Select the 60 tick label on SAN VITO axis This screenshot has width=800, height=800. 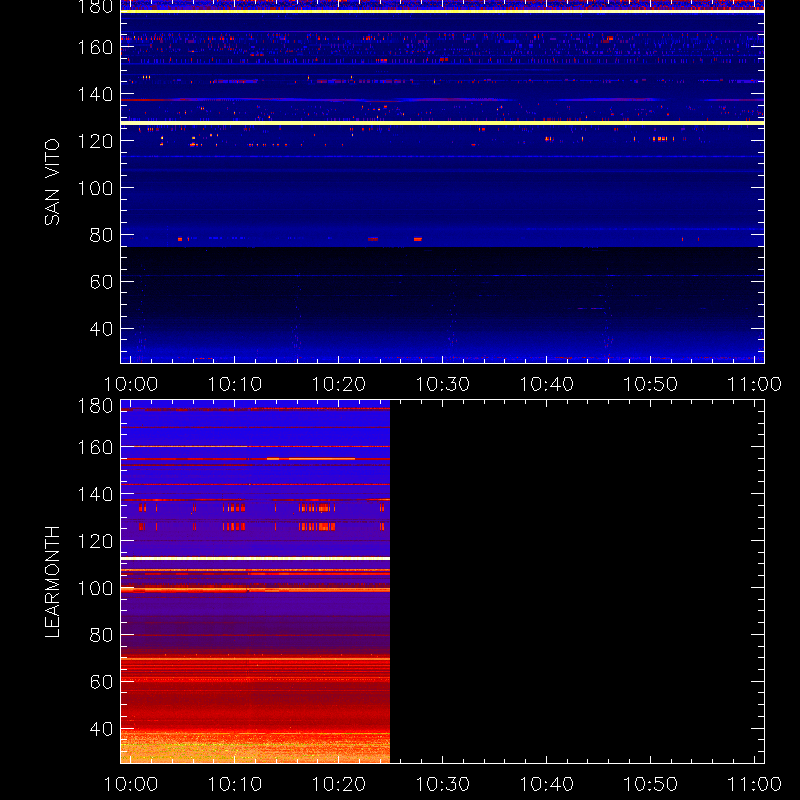pos(101,282)
